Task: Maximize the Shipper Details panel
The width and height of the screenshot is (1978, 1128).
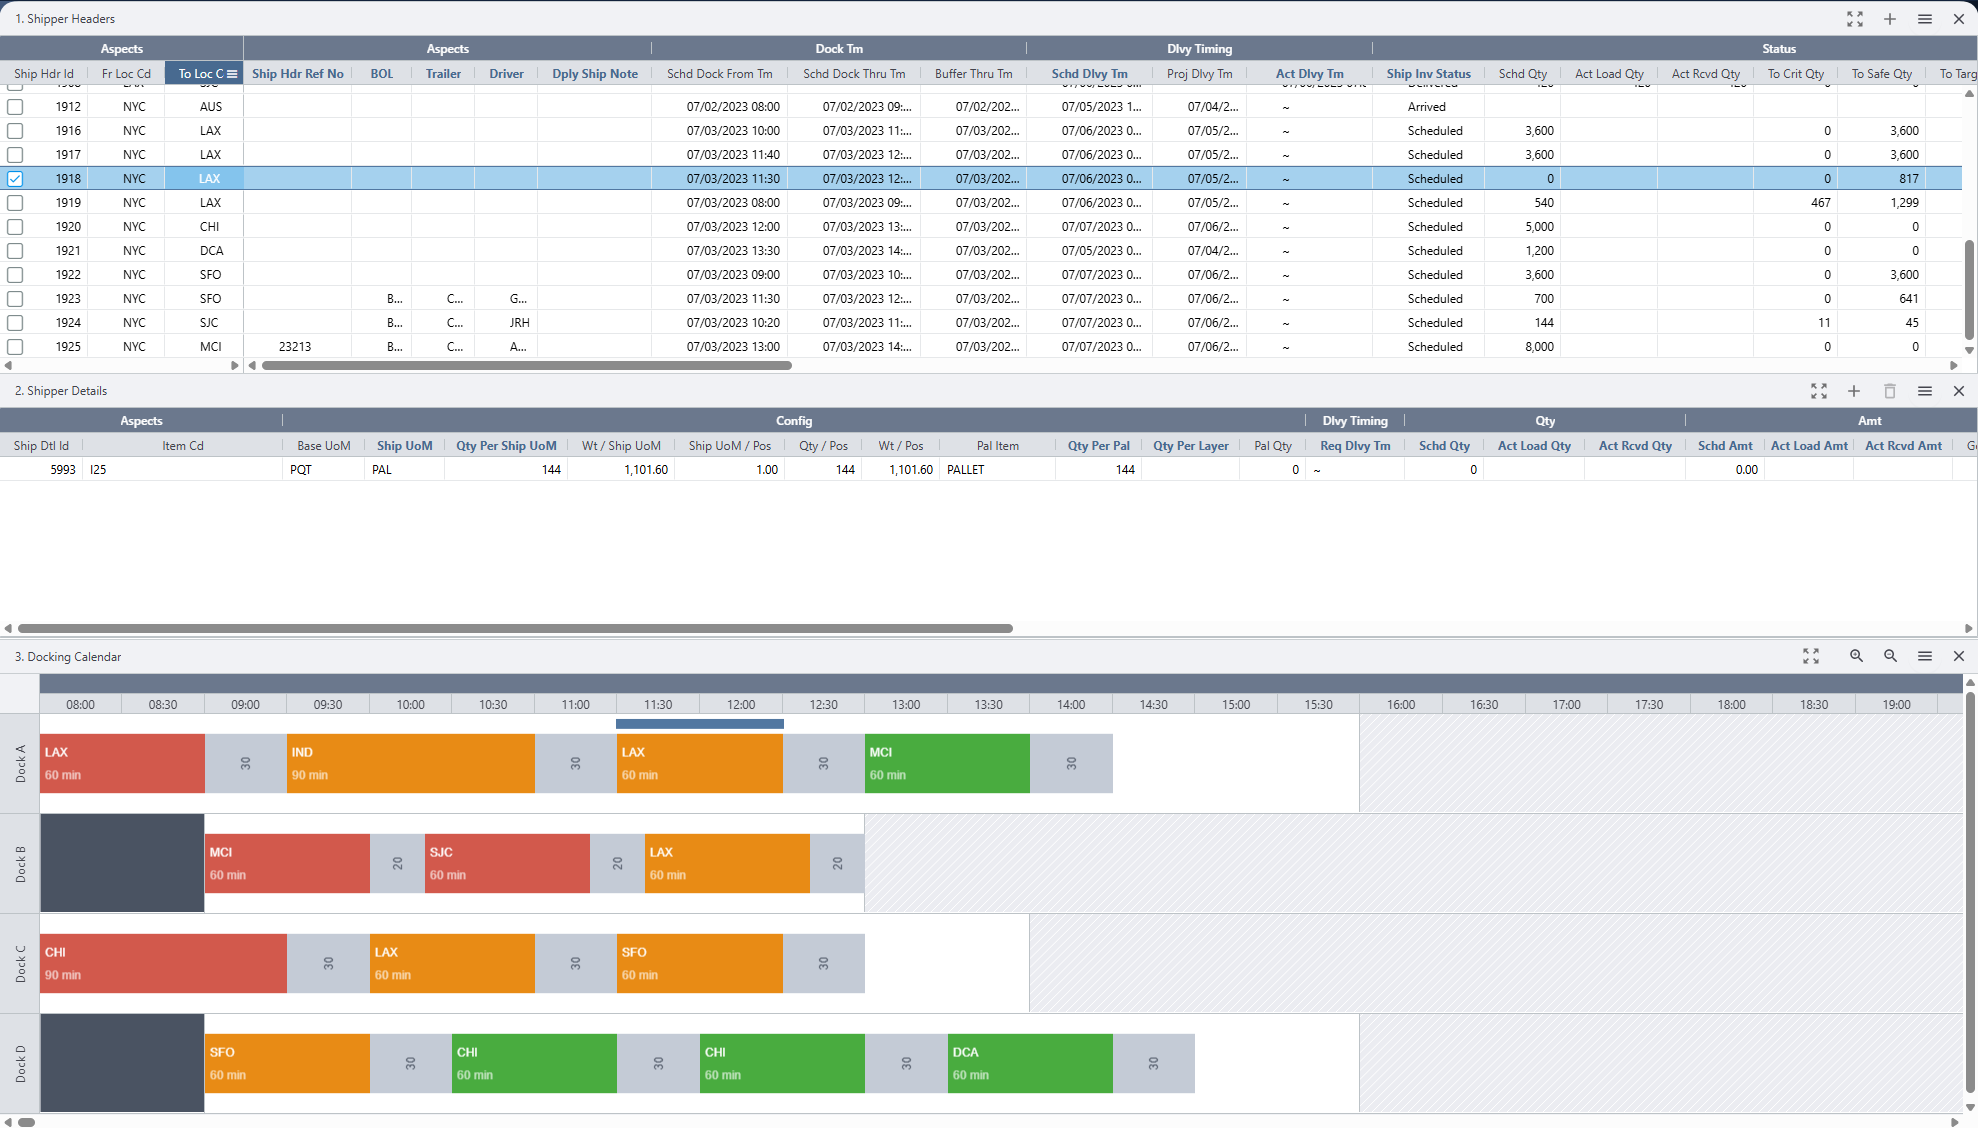Action: 1819,391
